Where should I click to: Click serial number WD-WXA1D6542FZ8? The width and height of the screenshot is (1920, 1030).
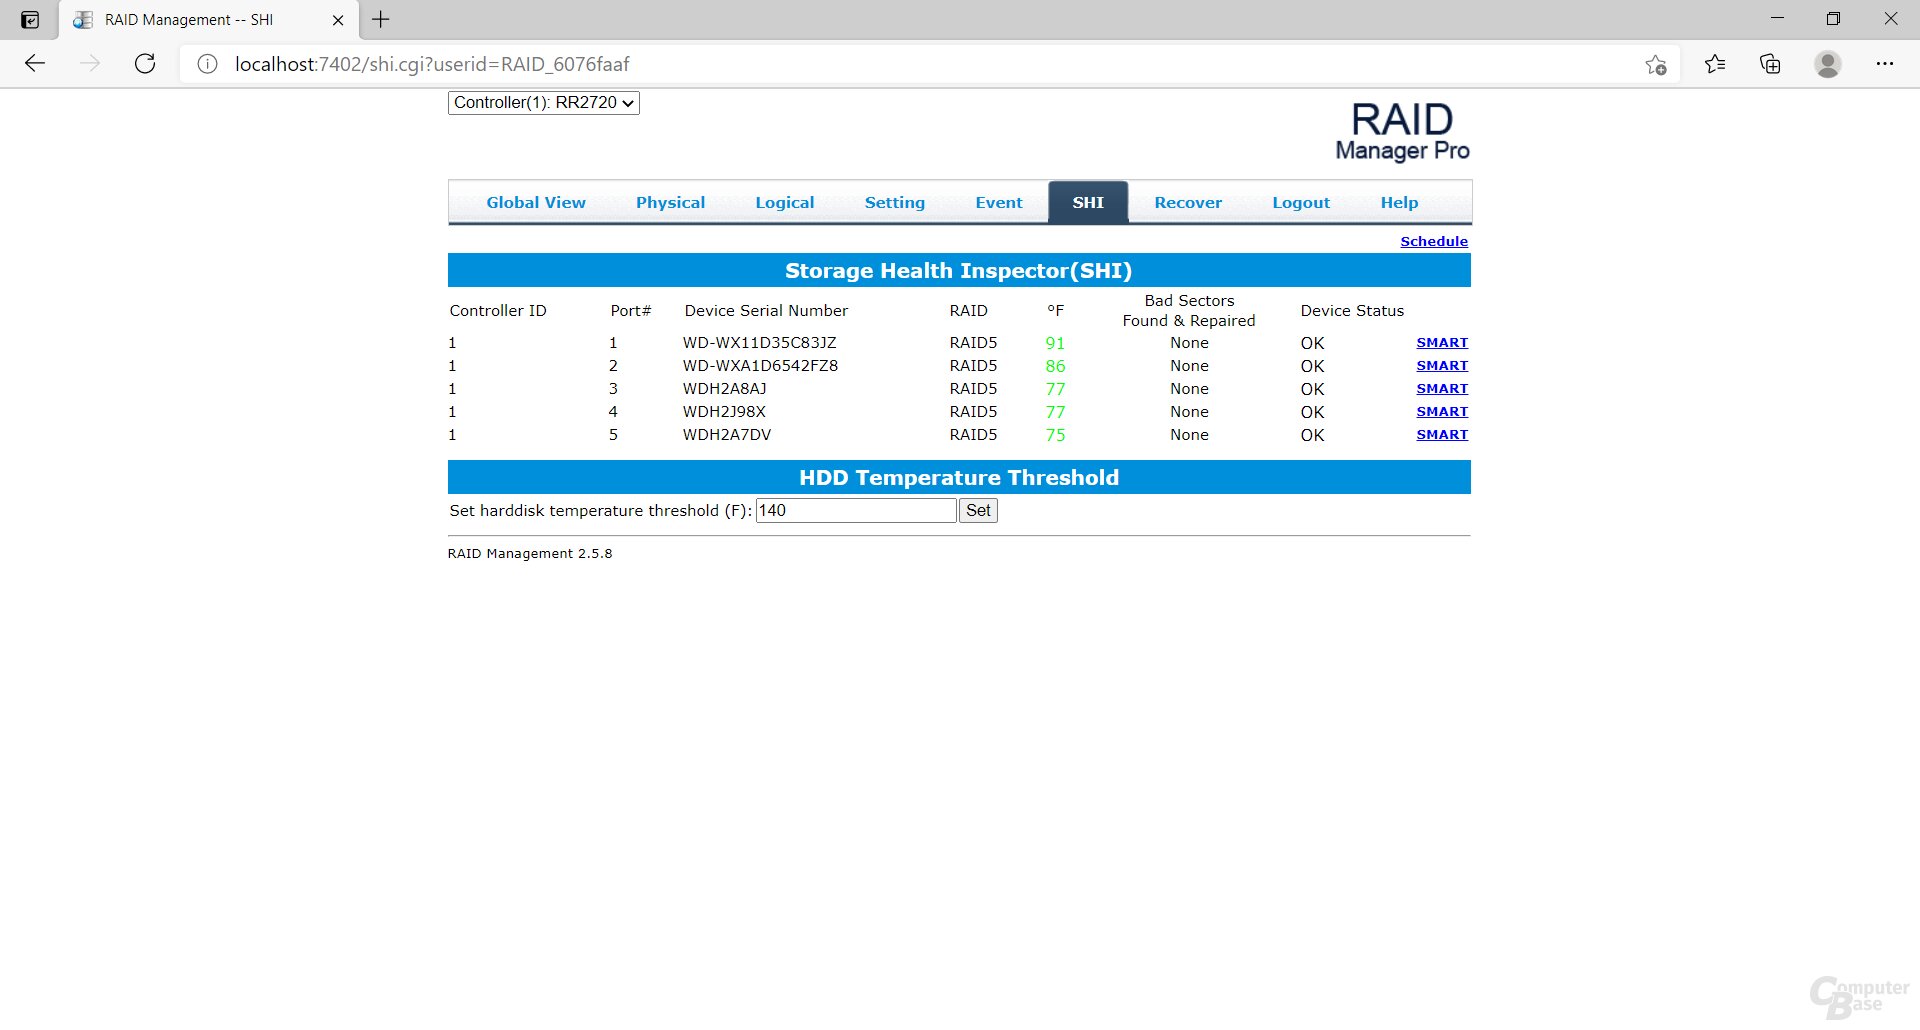tap(760, 366)
